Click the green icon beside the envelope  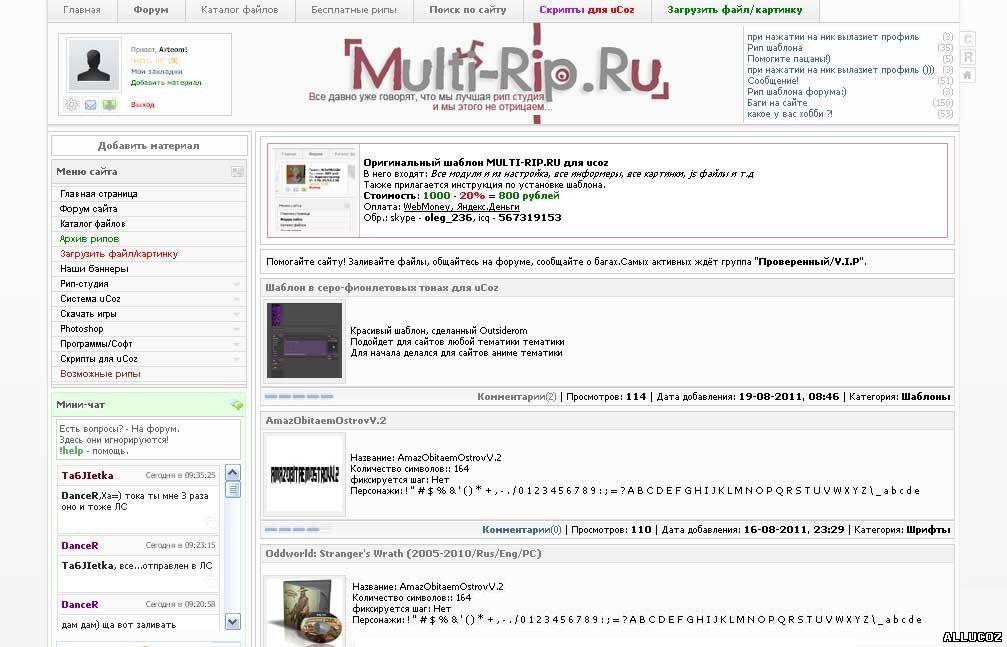pos(109,105)
